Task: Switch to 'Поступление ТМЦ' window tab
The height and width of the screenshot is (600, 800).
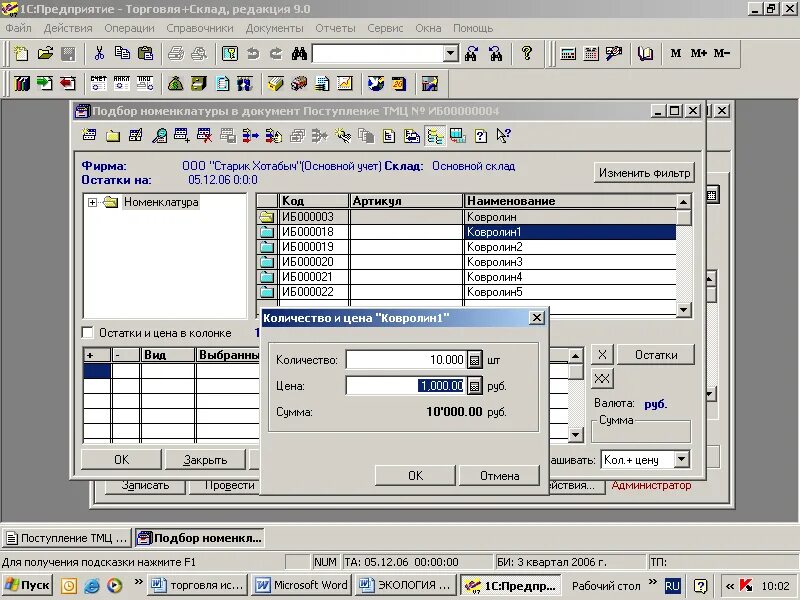Action: pyautogui.click(x=67, y=538)
